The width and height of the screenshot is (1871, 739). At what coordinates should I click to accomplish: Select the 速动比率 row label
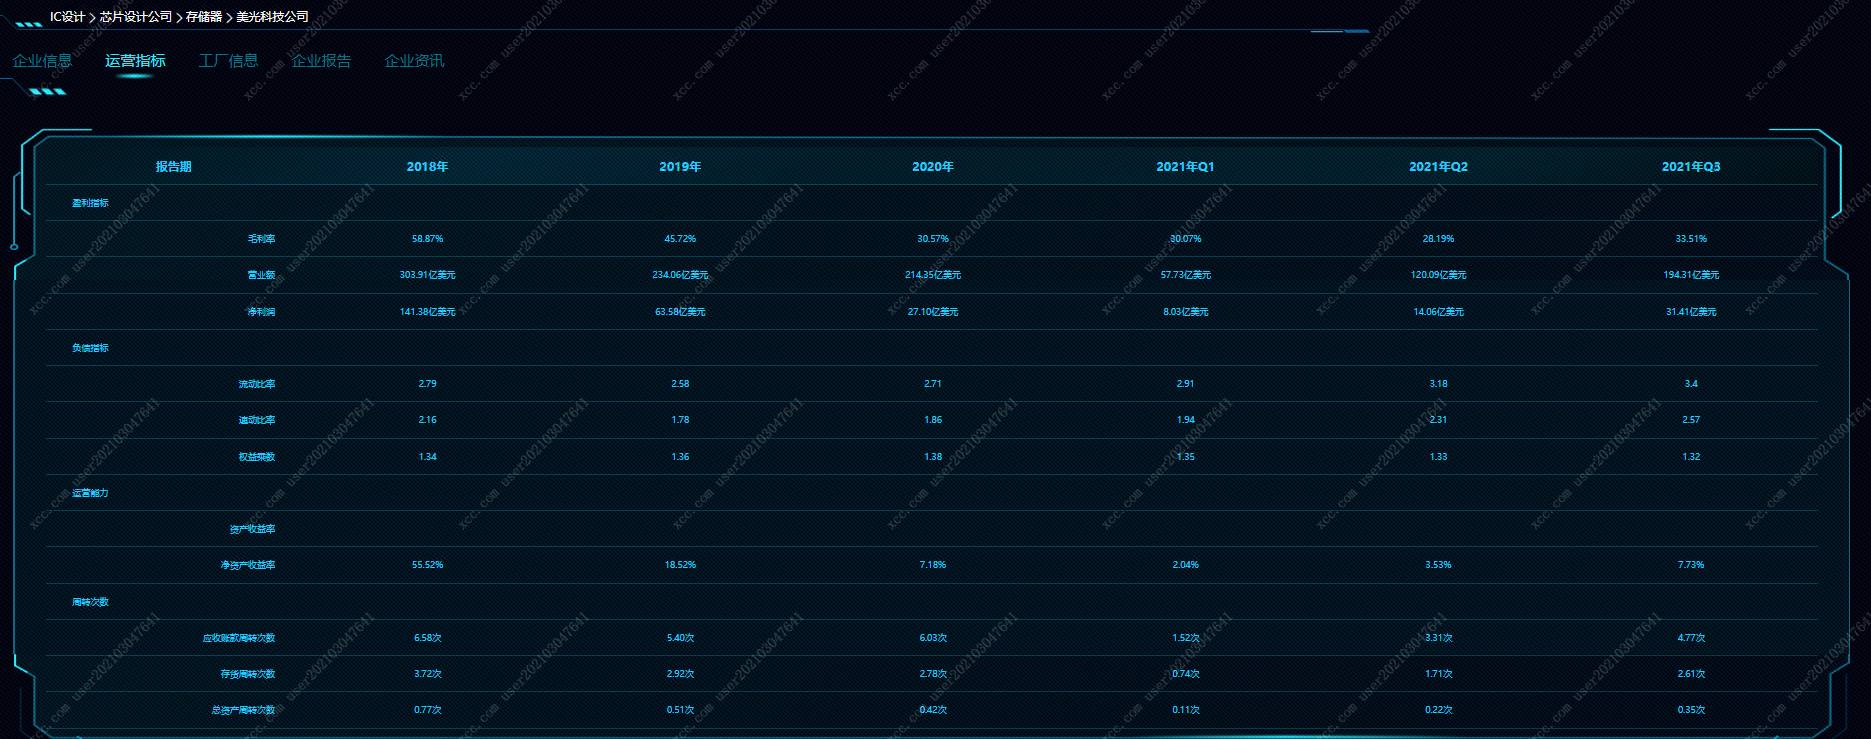pyautogui.click(x=257, y=420)
